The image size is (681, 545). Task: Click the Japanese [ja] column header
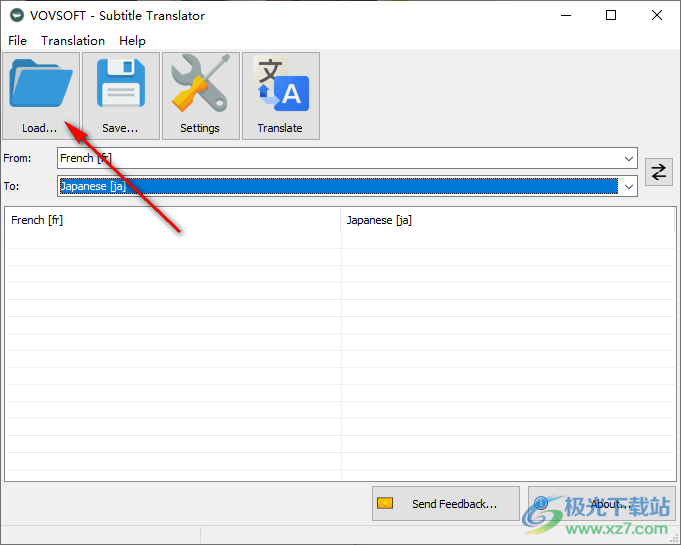tap(508, 220)
